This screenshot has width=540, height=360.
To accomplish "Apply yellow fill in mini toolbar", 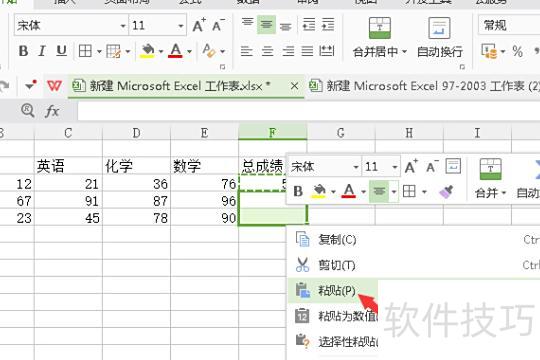I will click(319, 191).
